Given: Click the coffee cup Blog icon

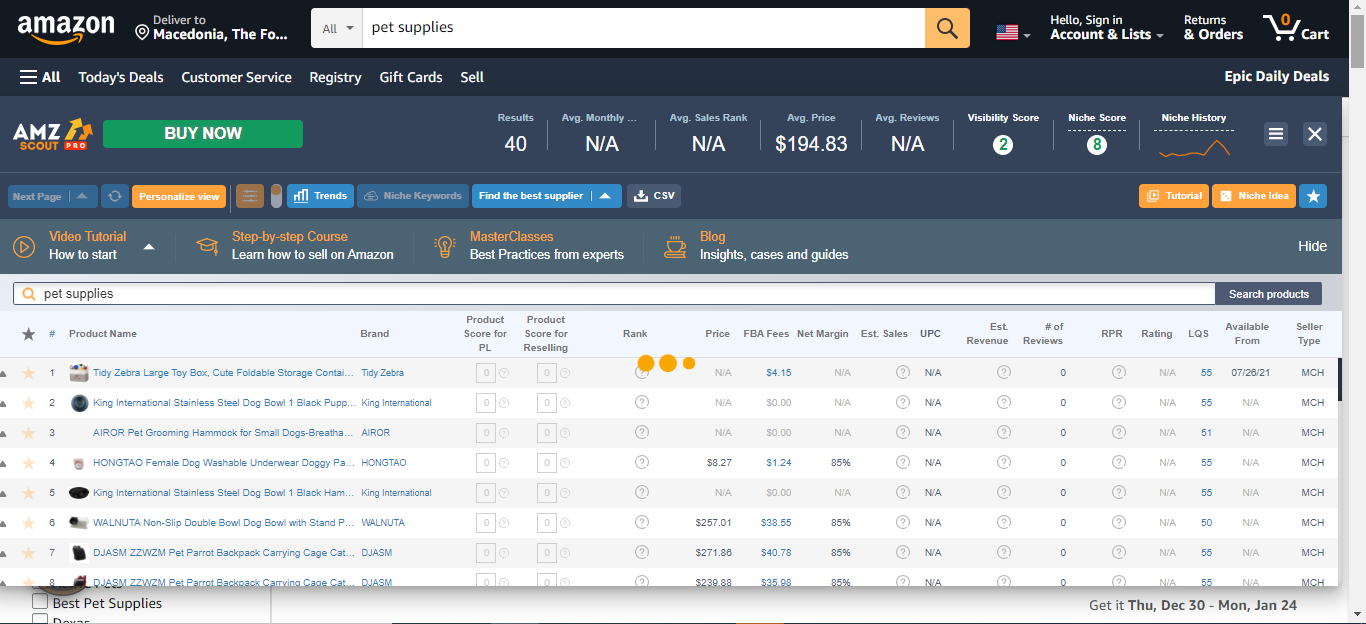Looking at the screenshot, I should [x=676, y=246].
